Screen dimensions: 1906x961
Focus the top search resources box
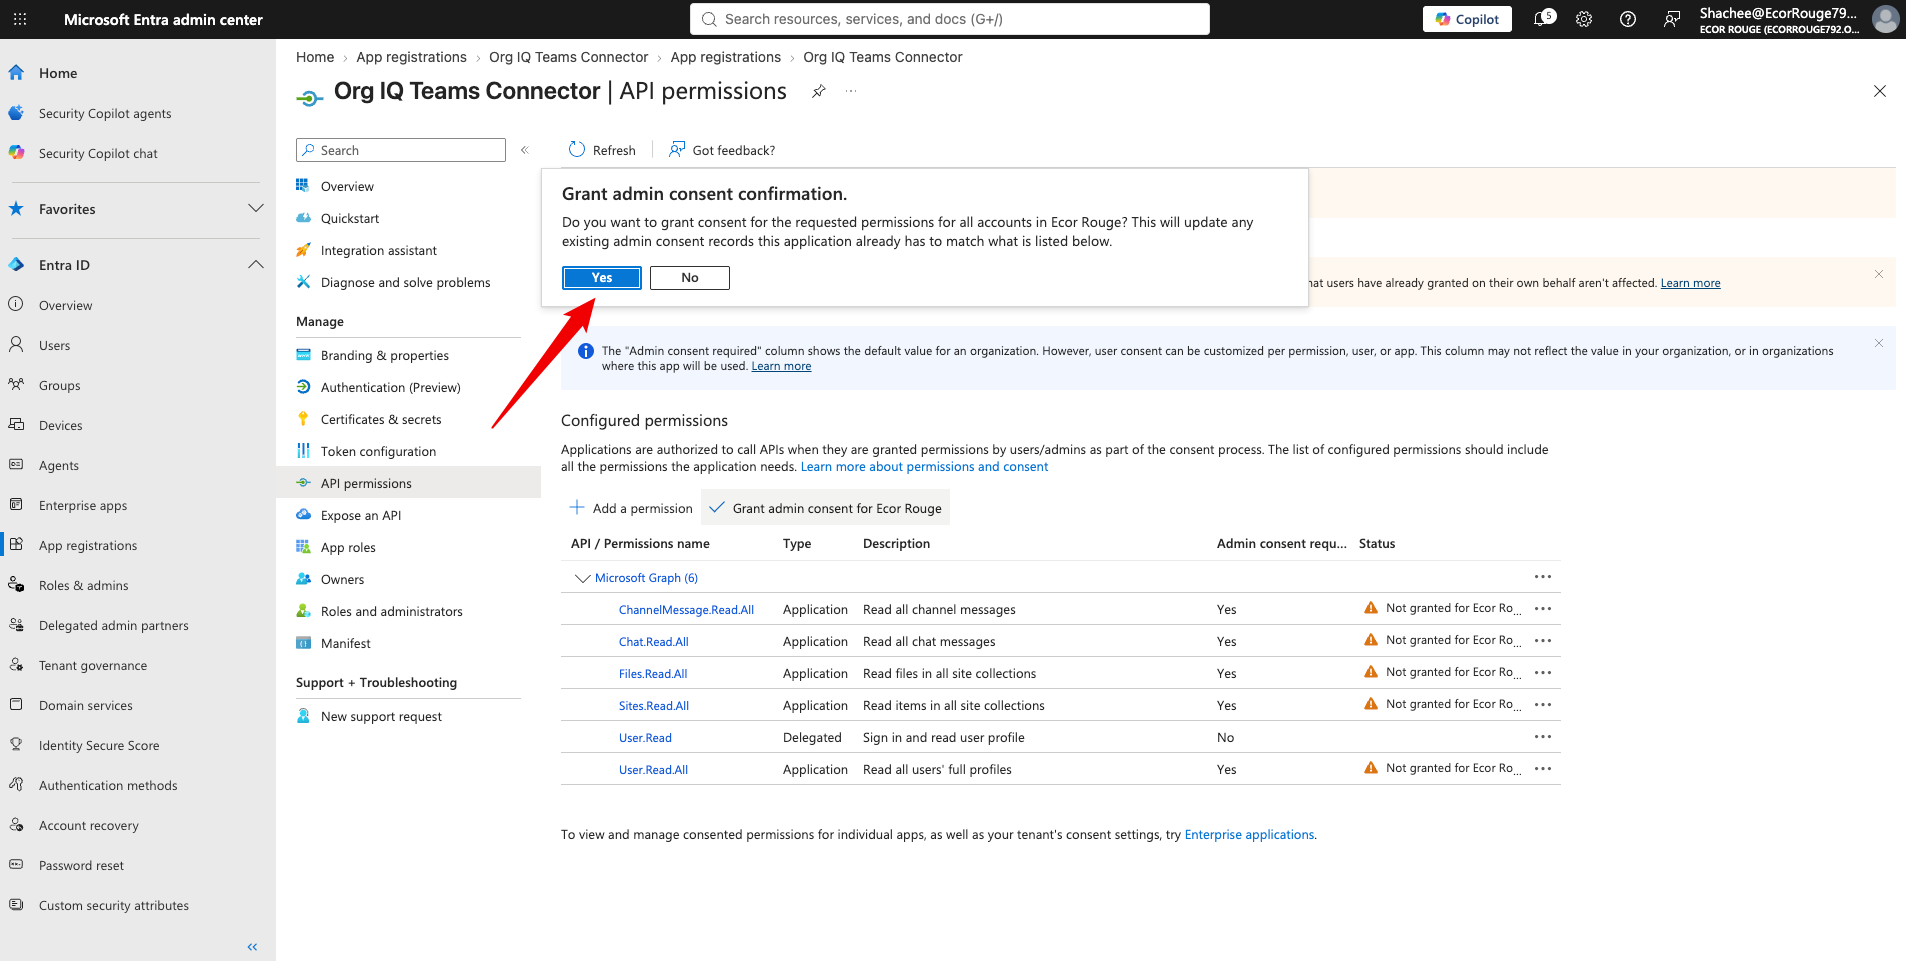click(950, 19)
